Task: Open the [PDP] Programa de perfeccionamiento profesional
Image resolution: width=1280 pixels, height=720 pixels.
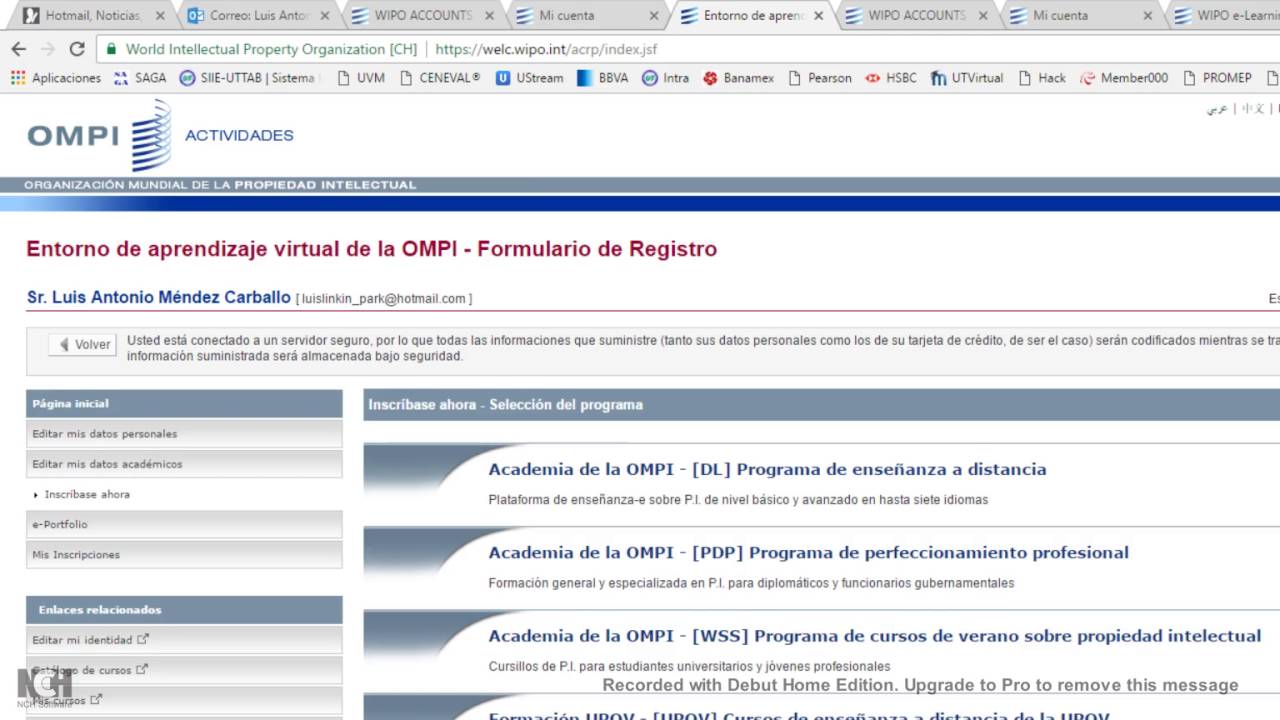Action: tap(808, 552)
